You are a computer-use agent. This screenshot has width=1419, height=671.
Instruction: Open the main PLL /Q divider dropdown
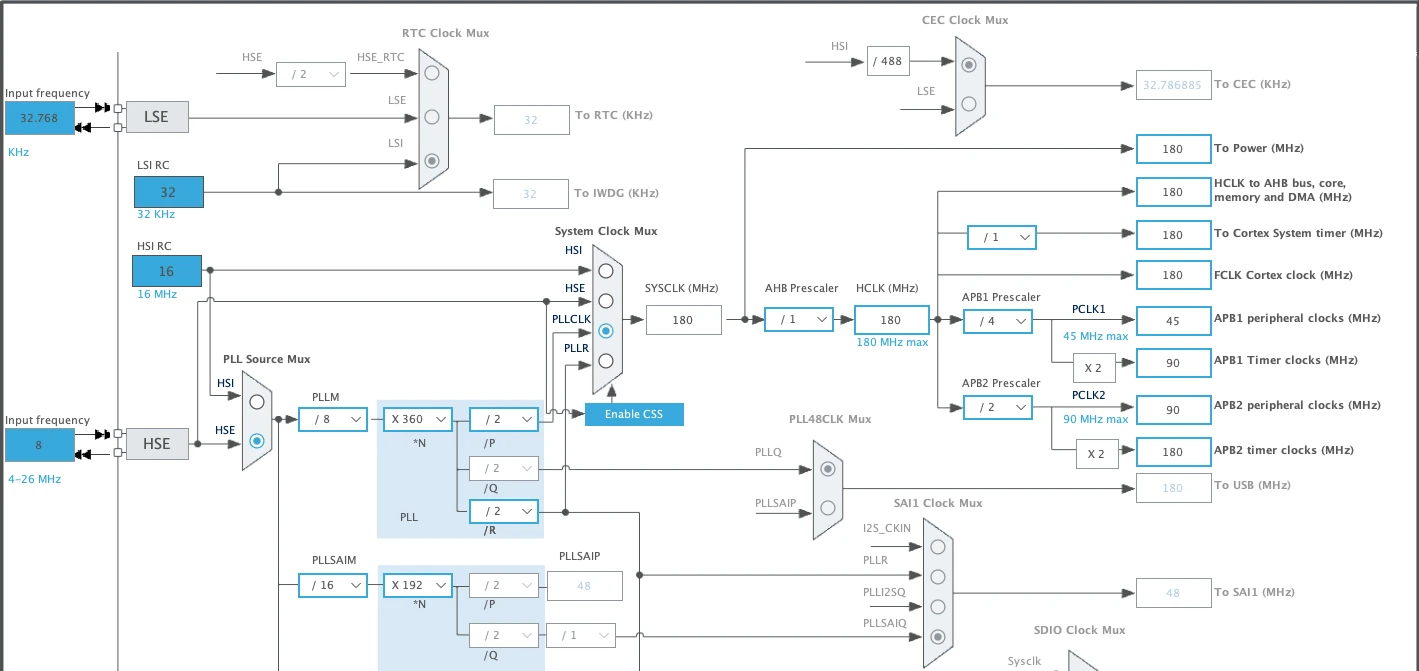[x=505, y=468]
